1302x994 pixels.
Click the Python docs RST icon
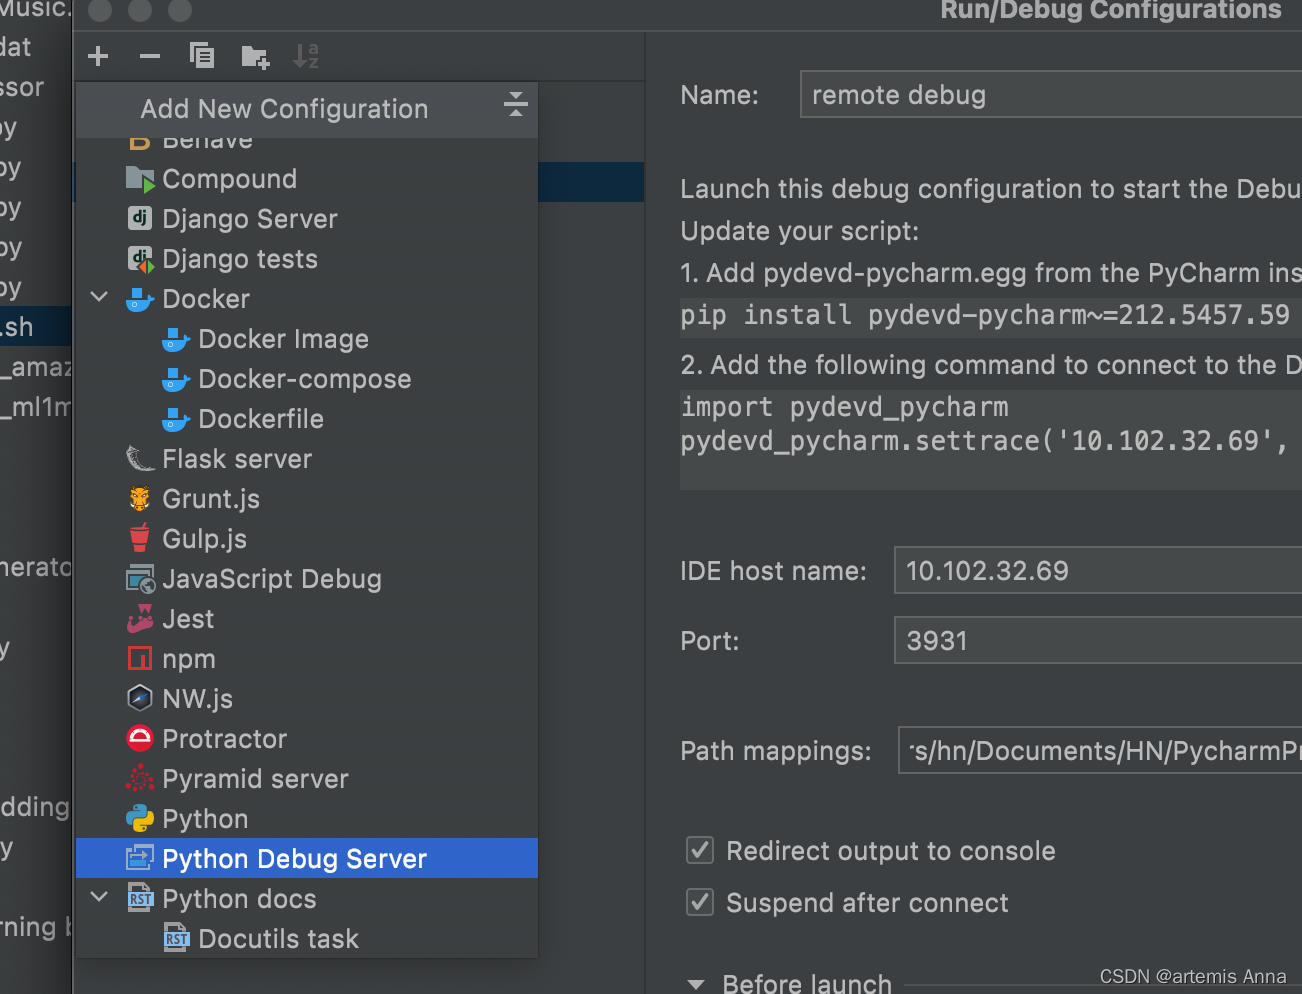click(x=140, y=898)
